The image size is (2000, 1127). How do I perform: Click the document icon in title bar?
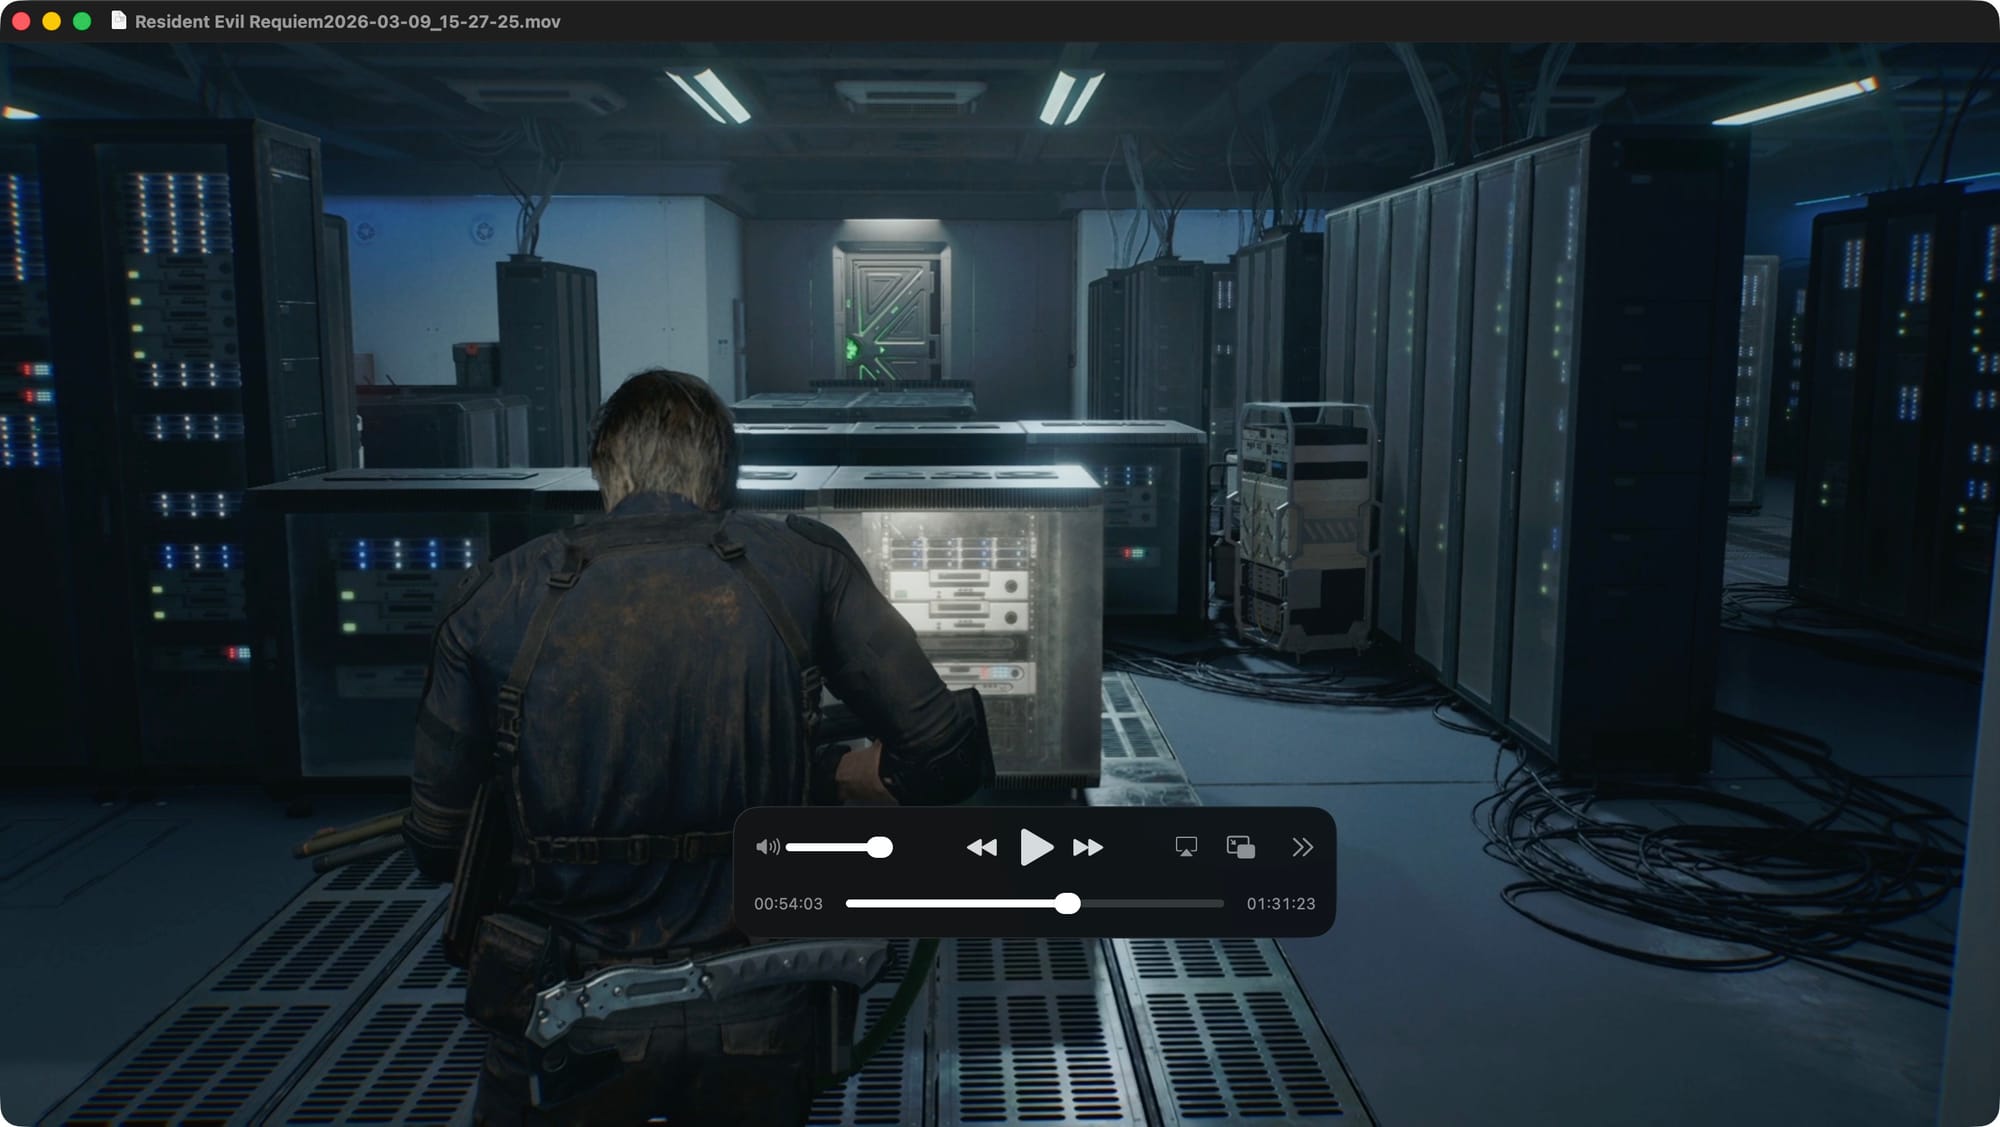(x=118, y=21)
